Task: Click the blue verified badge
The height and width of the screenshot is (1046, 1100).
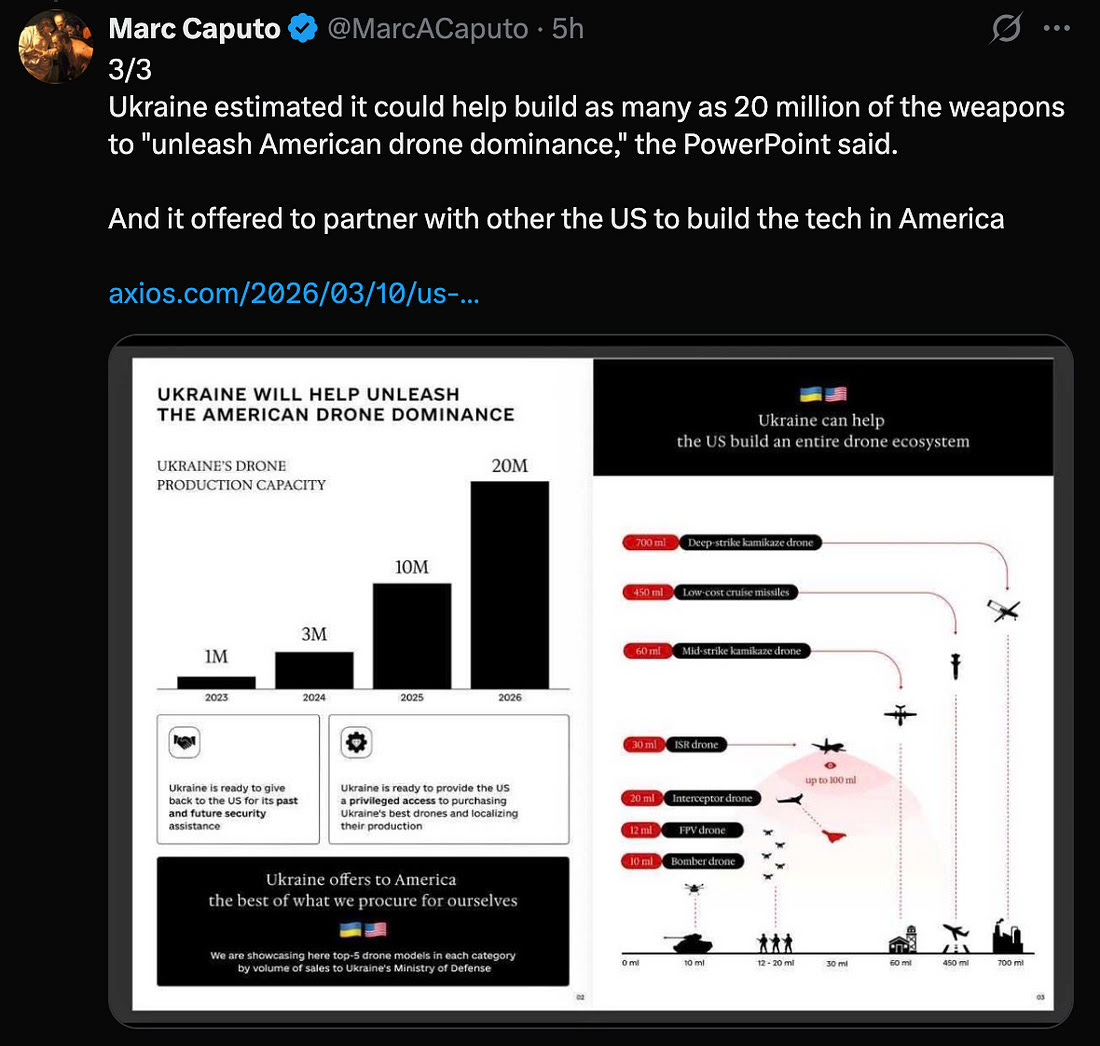Action: point(303,30)
